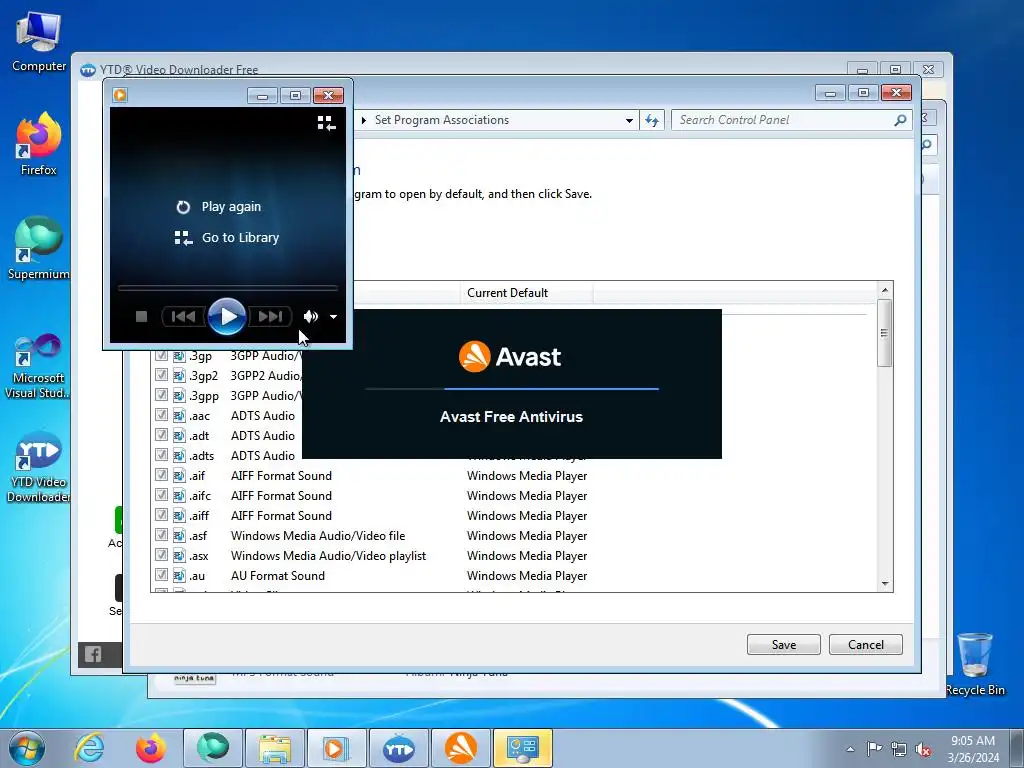
Task: Open Firefox desktop shortcut
Action: (x=39, y=144)
